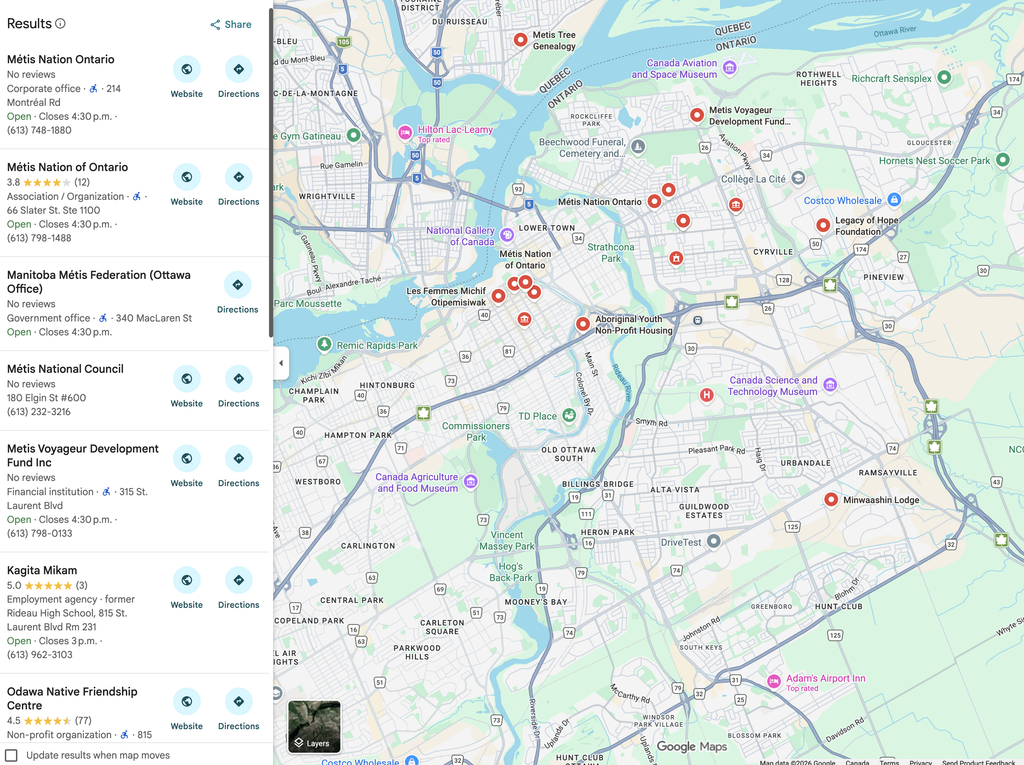Image resolution: width=1024 pixels, height=765 pixels.
Task: Click the Canada Agriculture and Food Museum marker
Action: point(470,482)
